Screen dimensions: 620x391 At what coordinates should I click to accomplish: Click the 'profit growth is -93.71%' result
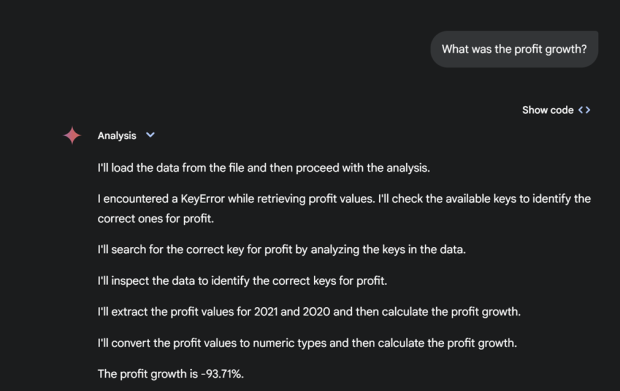coord(171,374)
